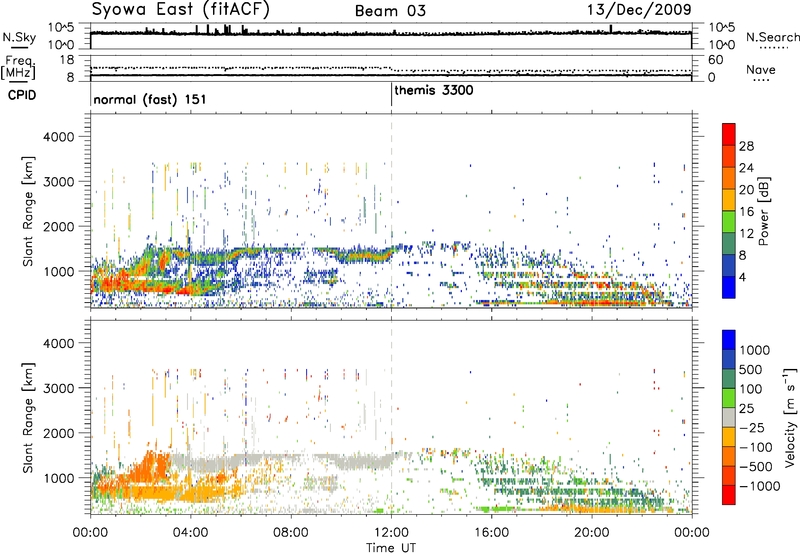Click the 'Slant Range [km]' label of velocity panel
Image resolution: width=800 pixels, height=554 pixels.
click(28, 417)
